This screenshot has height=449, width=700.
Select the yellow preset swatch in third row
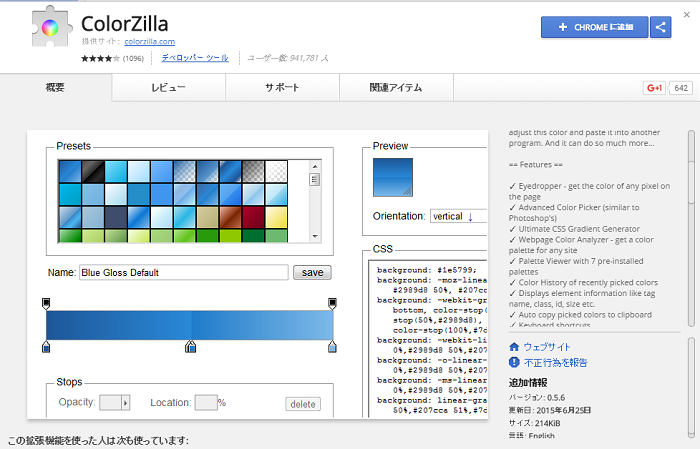pos(276,217)
